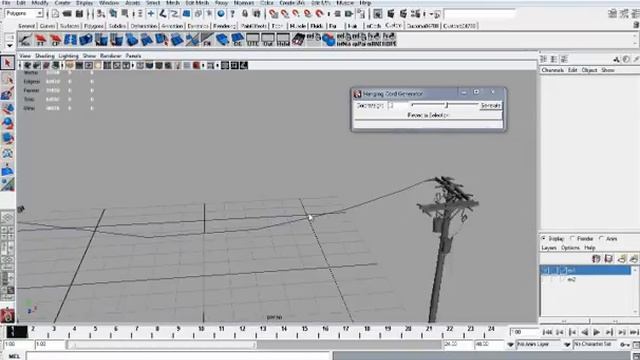Screen dimensions: 640x360
Task: Click the time range slider bar
Action: tap(162, 345)
